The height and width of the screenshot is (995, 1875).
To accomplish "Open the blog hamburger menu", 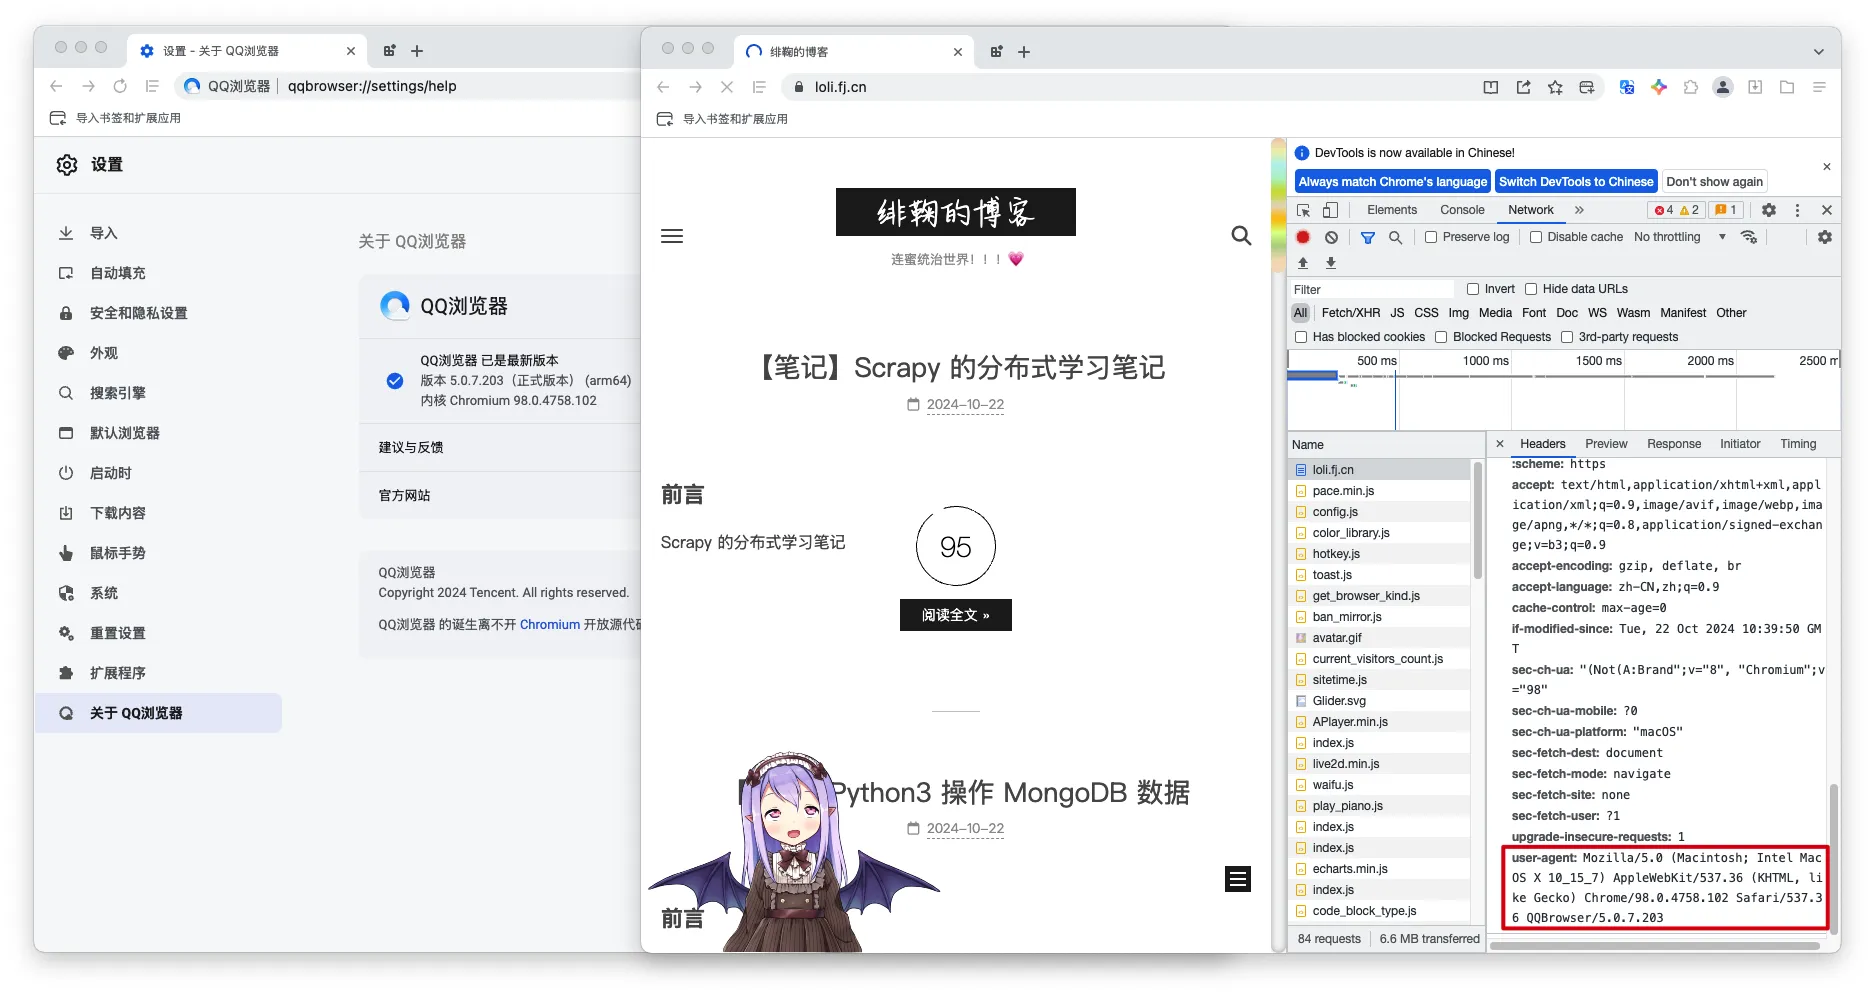I will click(672, 236).
